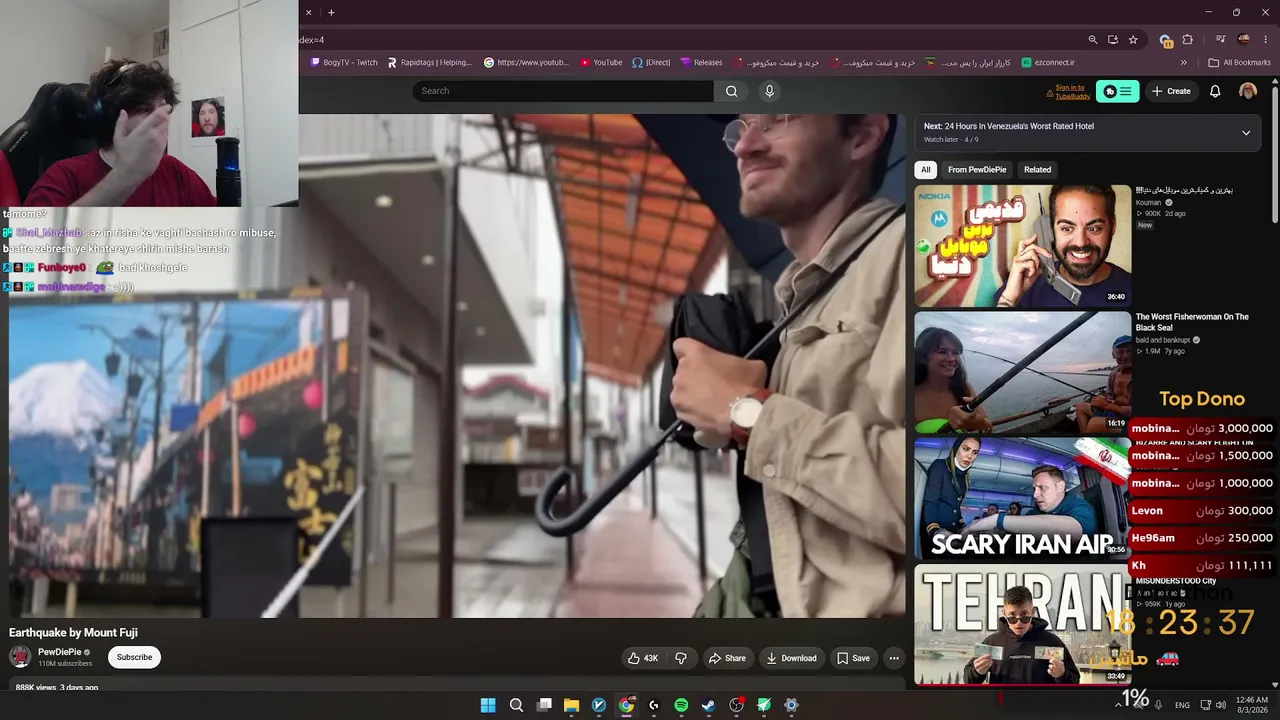Open the Rapidtags bookmark
This screenshot has width=1280, height=720.
tap(429, 62)
